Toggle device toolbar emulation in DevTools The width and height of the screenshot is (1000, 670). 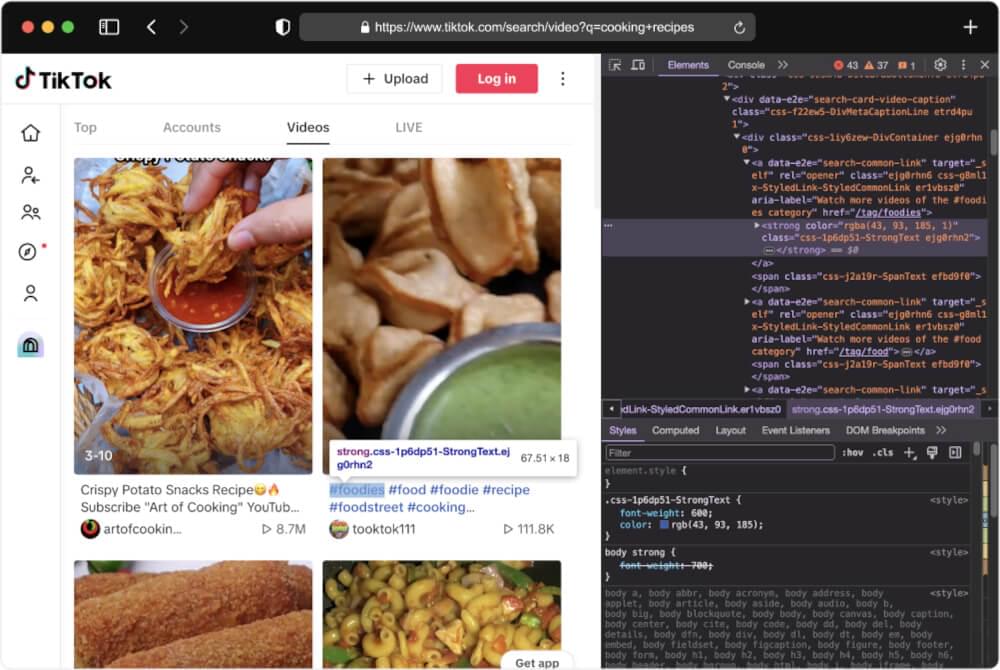point(638,65)
